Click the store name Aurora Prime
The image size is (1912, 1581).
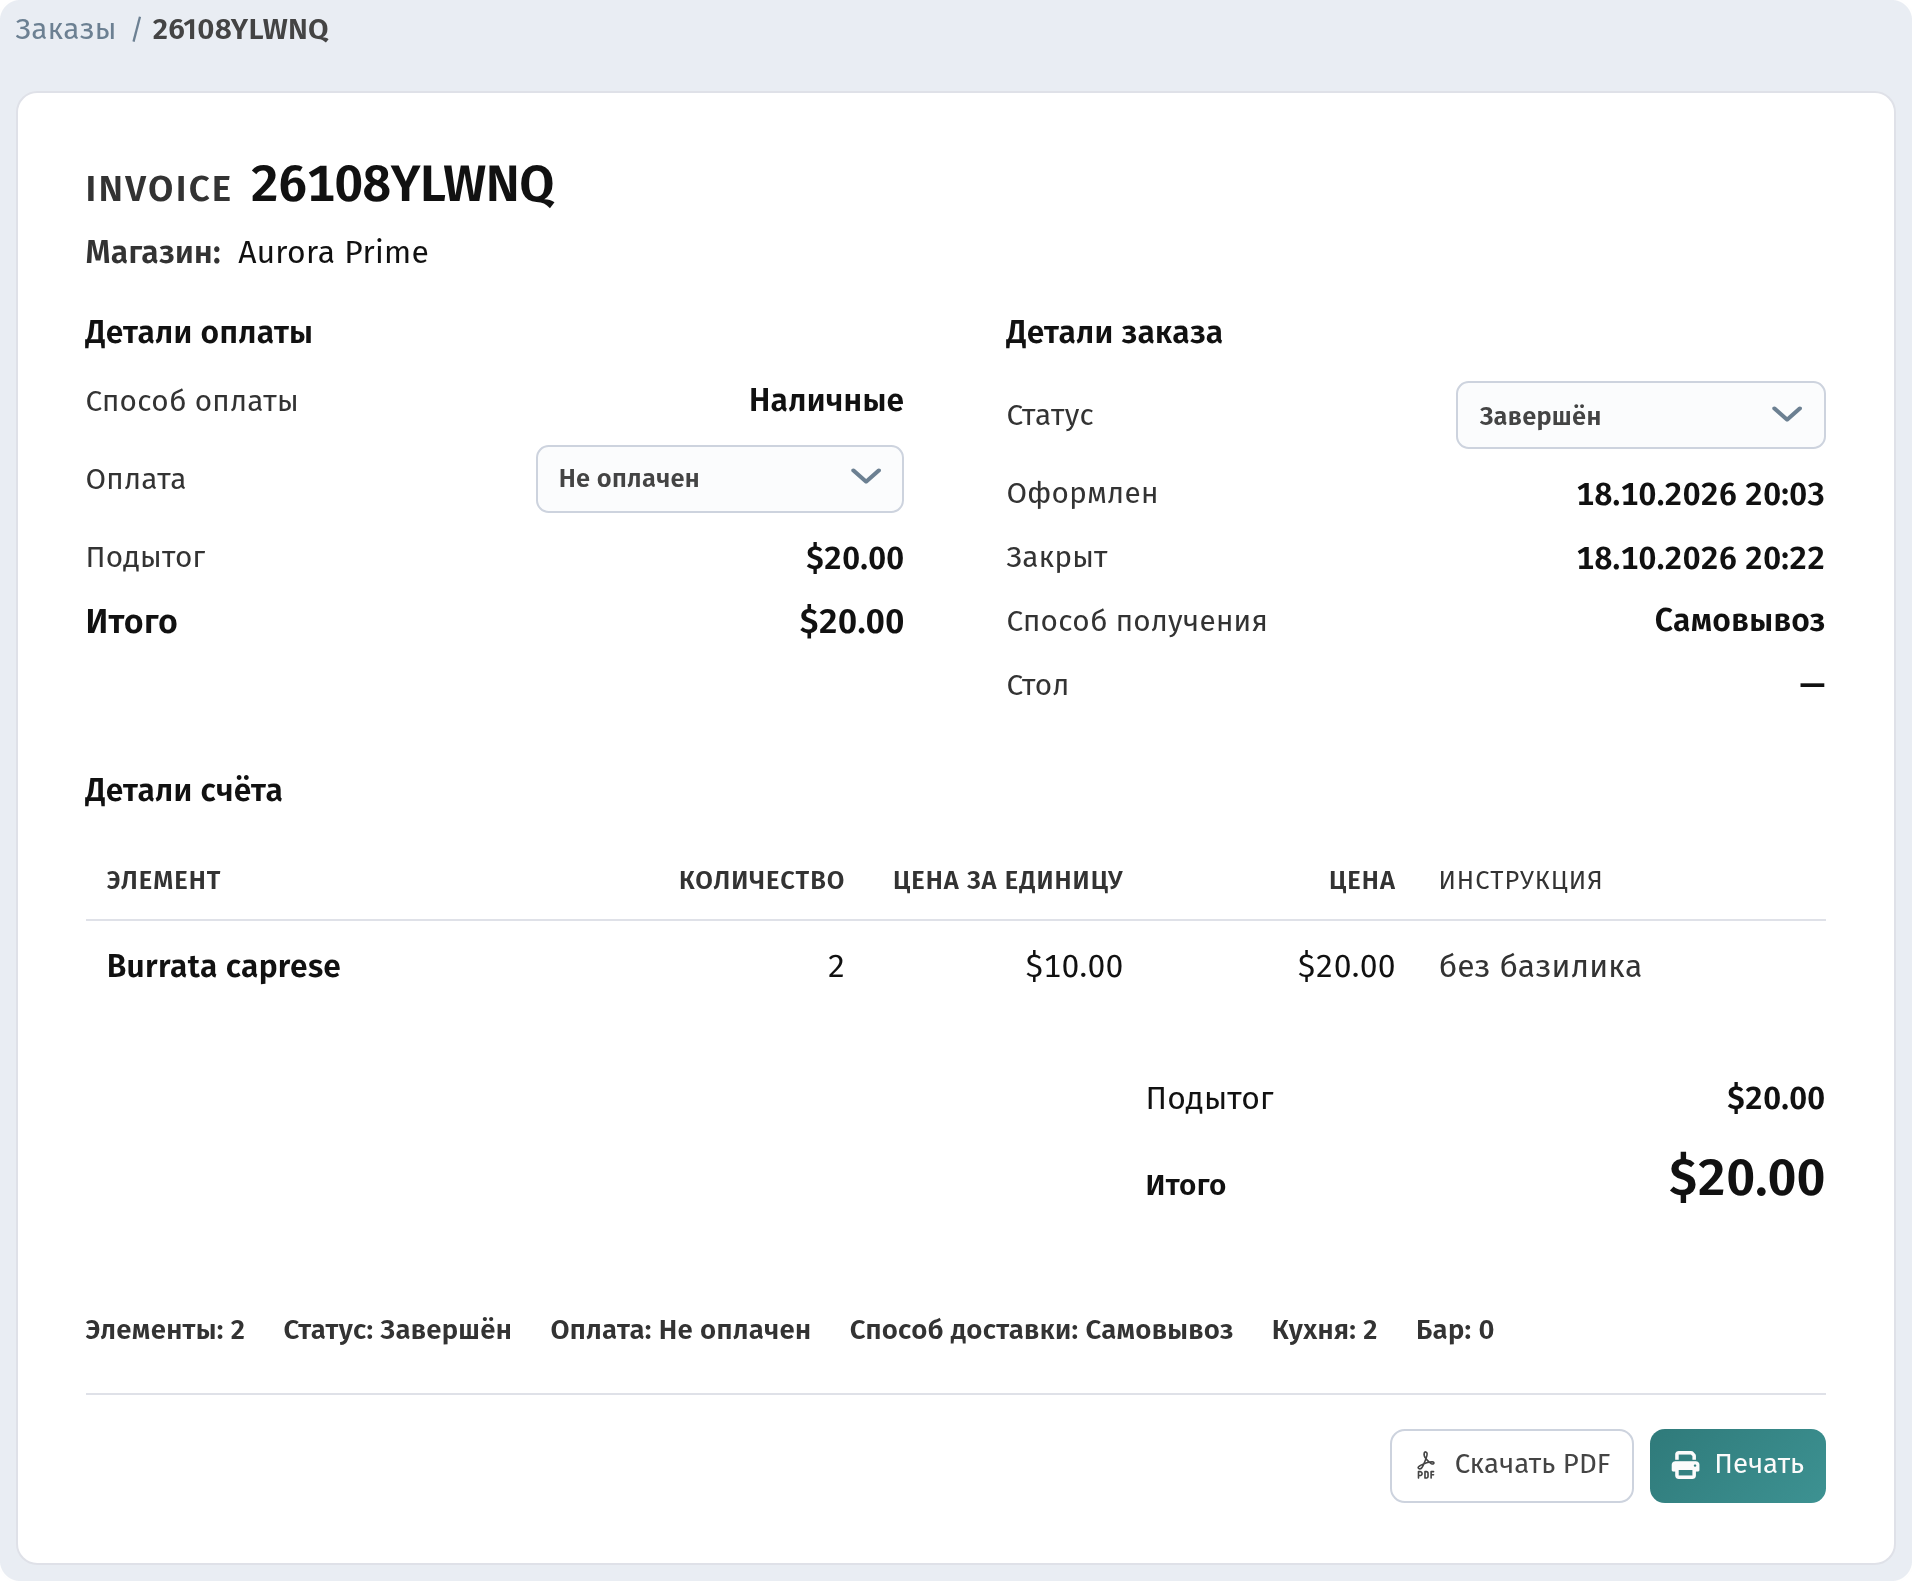coord(333,252)
